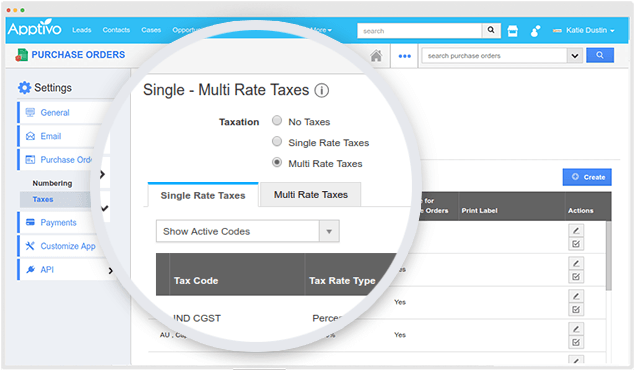Screen dimensions: 635x371
Task: Click the IND CGST tax code row
Action: 197,318
